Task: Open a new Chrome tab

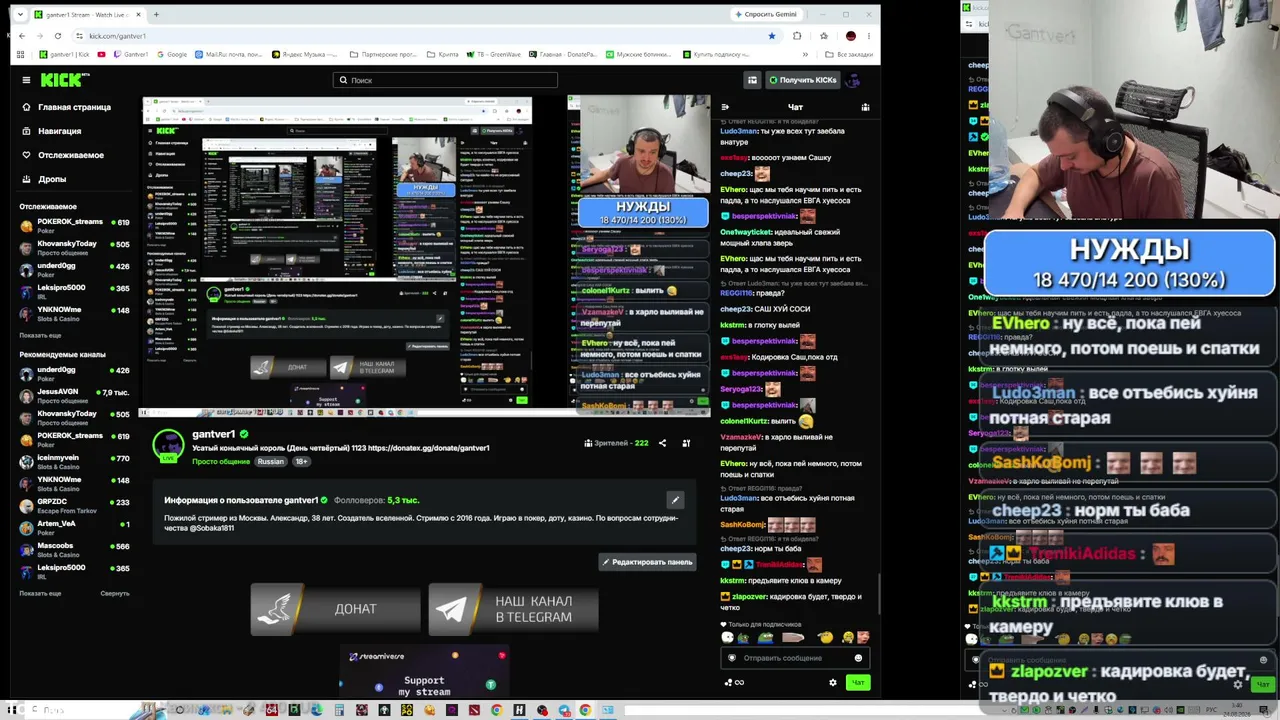Action: click(156, 14)
